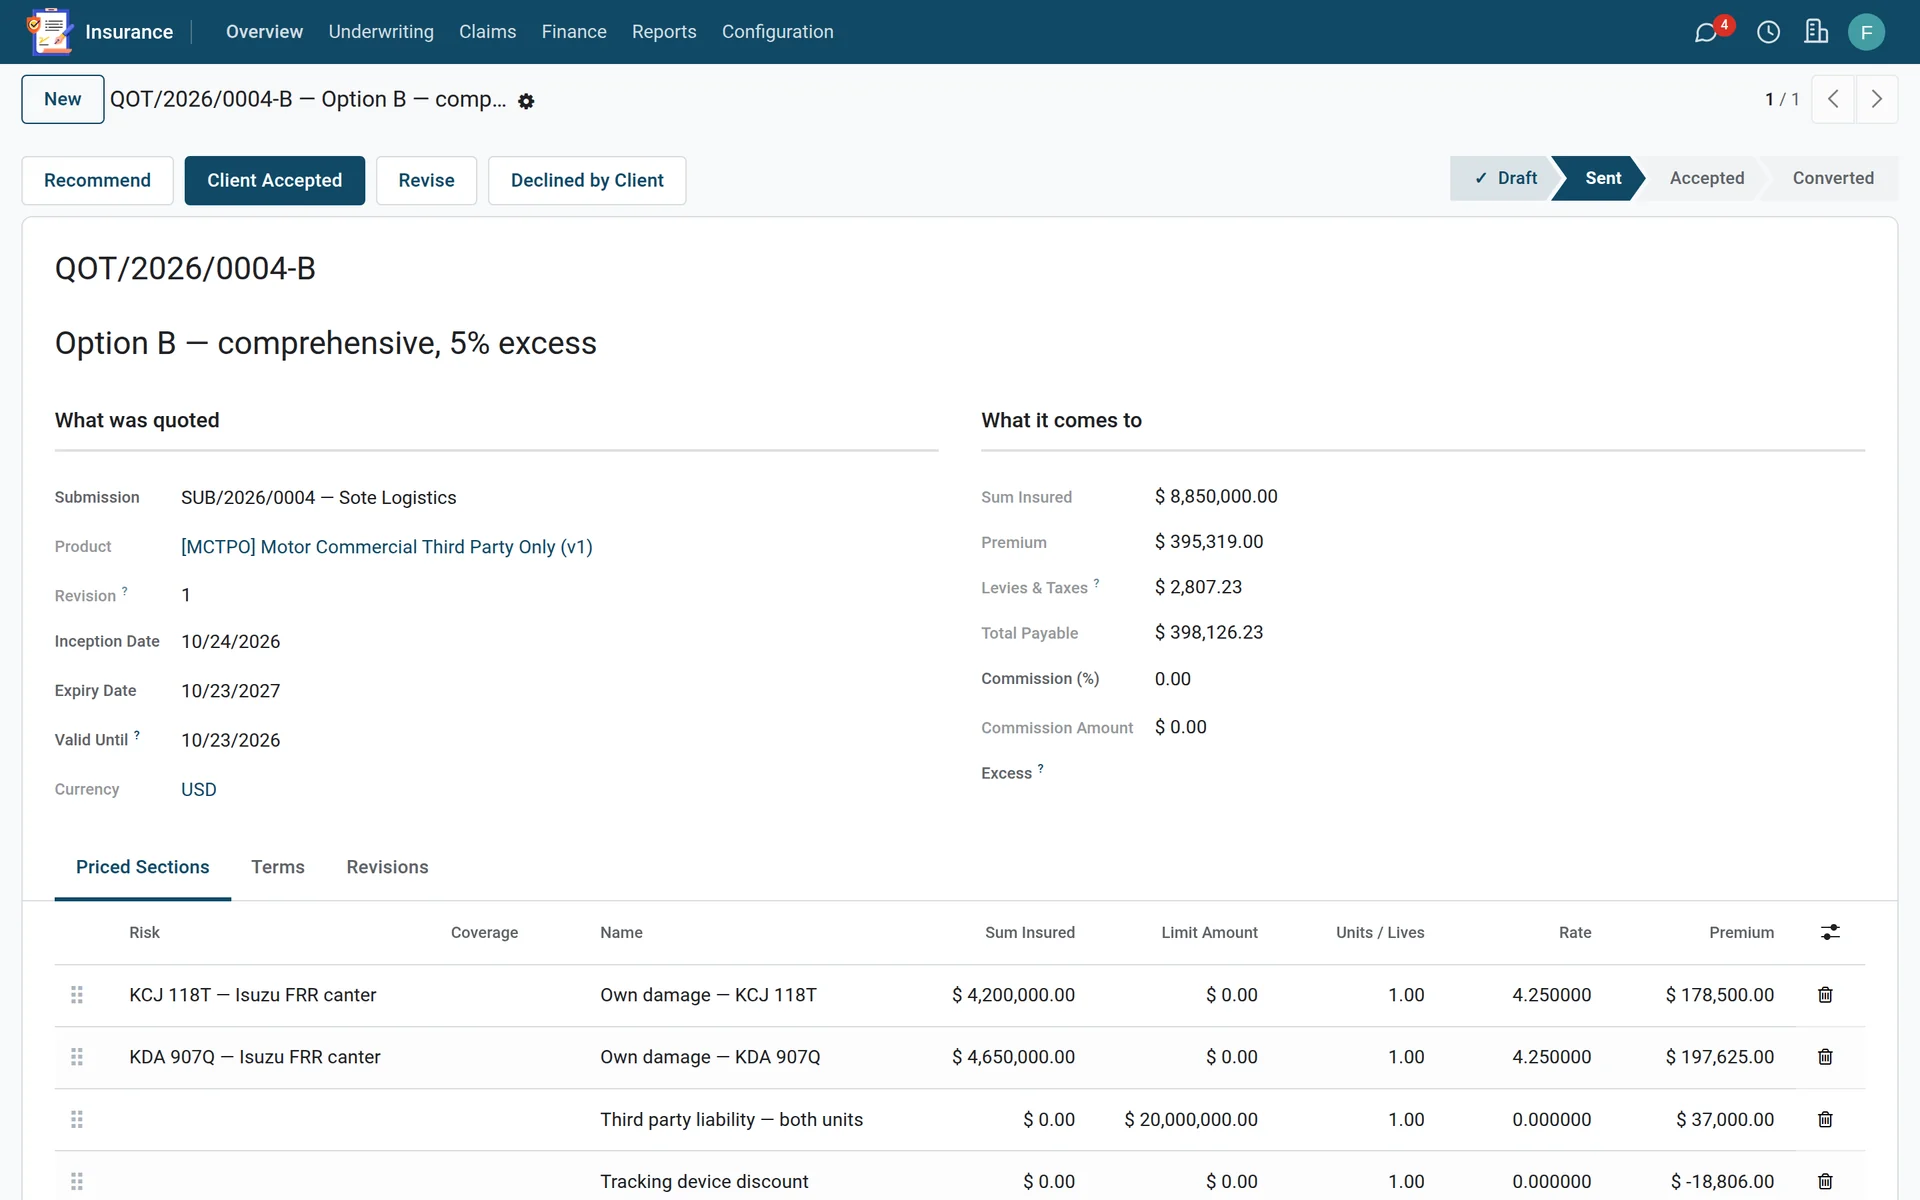This screenshot has height=1200, width=1920.
Task: Open the user avatar menu
Action: point(1866,32)
